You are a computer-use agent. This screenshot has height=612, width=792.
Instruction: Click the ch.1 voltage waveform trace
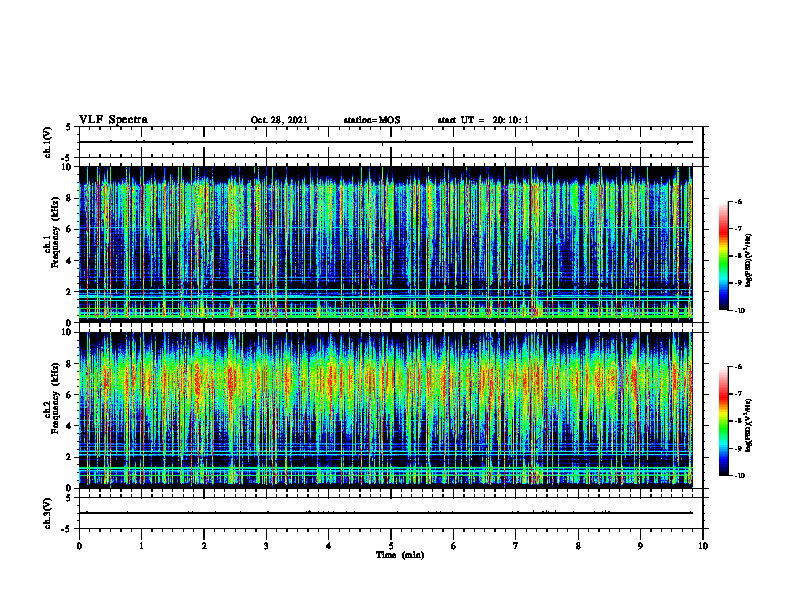pos(386,142)
